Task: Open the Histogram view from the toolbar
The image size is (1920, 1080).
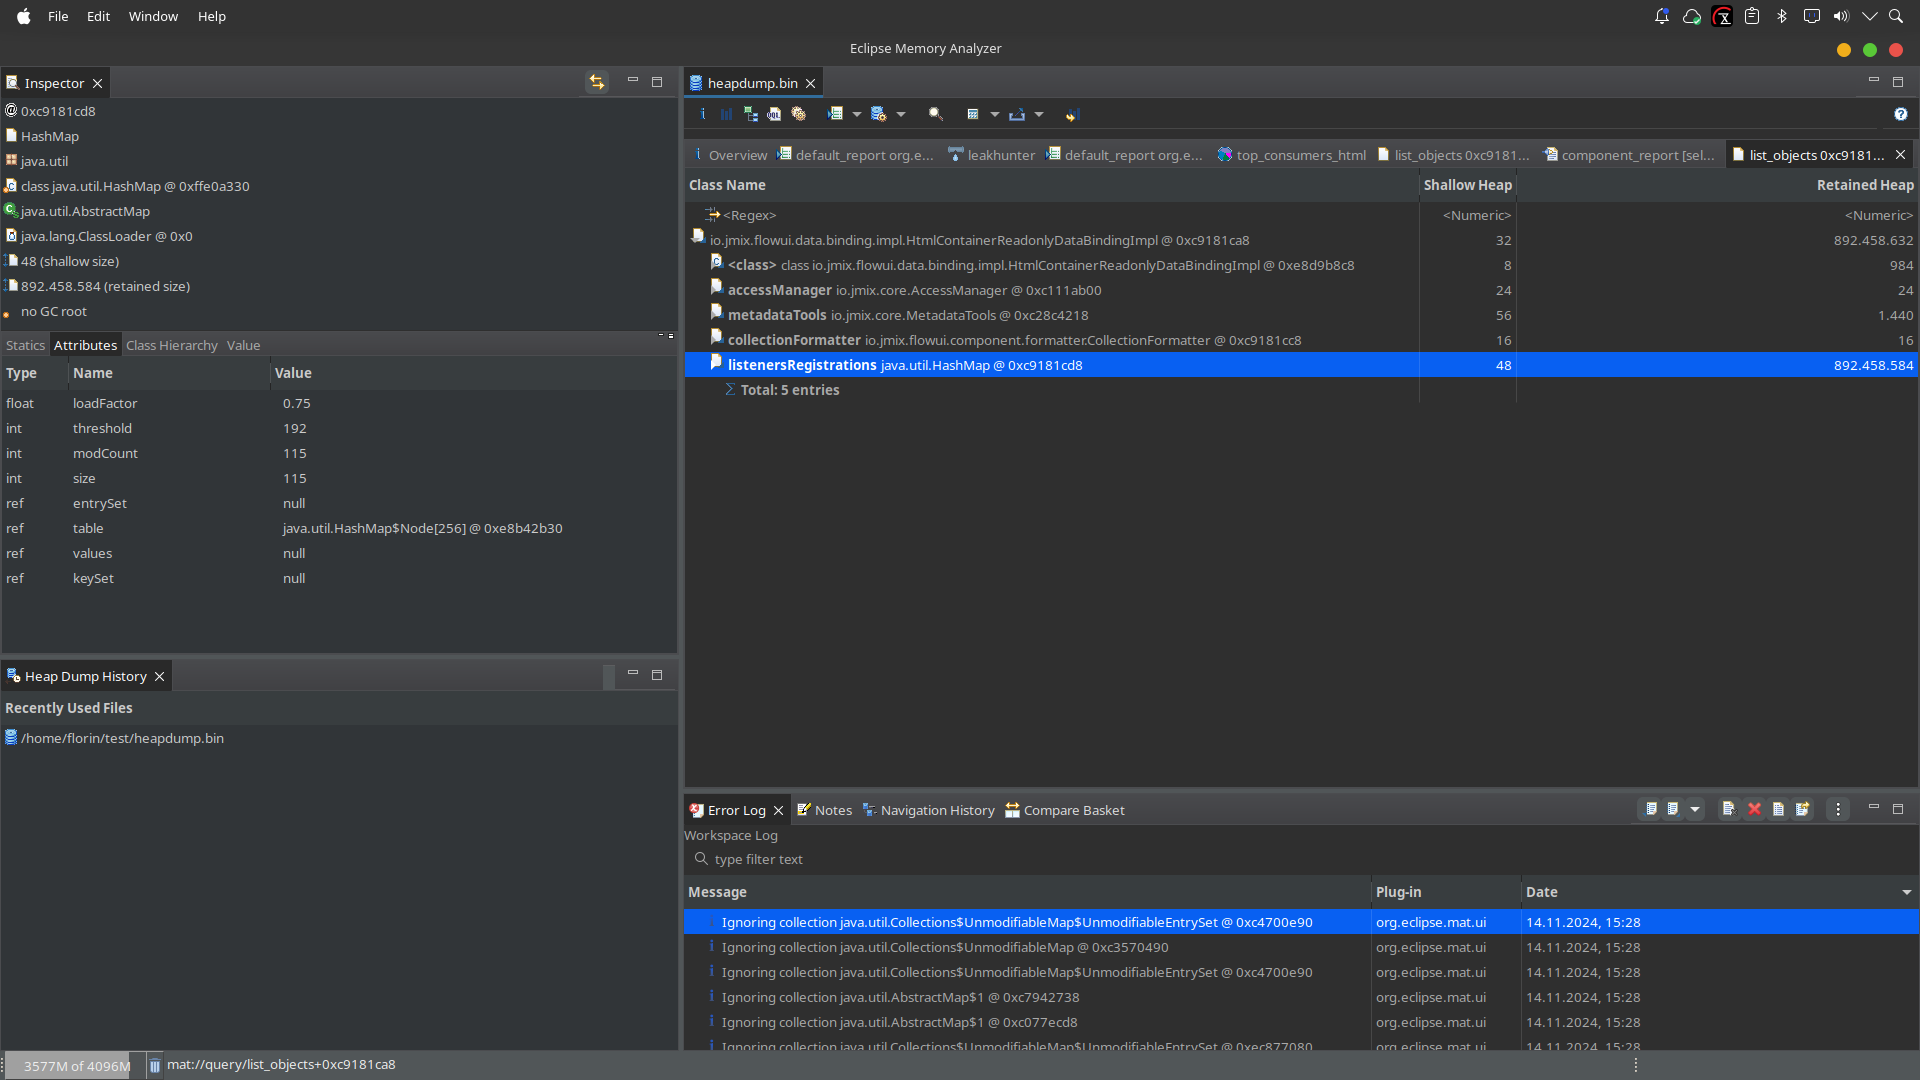Action: point(727,114)
